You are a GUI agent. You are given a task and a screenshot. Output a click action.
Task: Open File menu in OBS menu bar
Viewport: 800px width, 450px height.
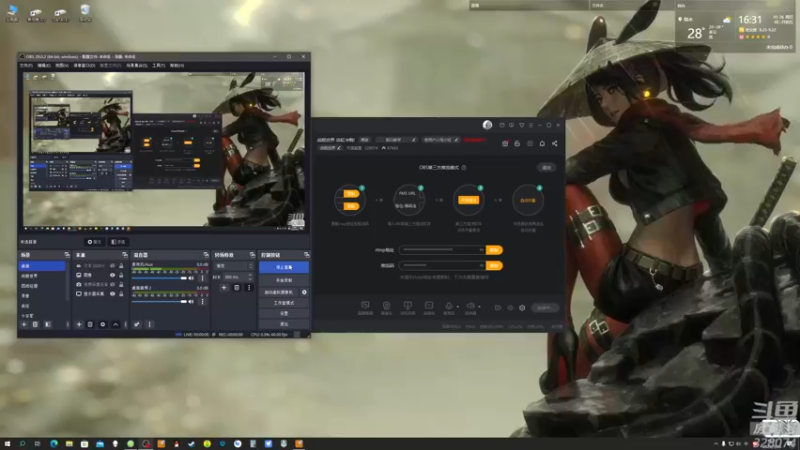(26, 65)
